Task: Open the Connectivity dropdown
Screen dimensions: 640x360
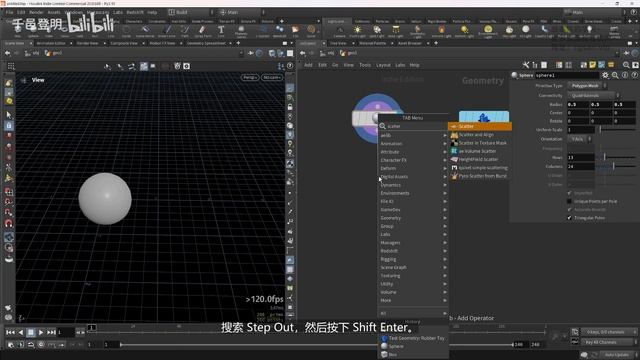Action: tap(593, 96)
